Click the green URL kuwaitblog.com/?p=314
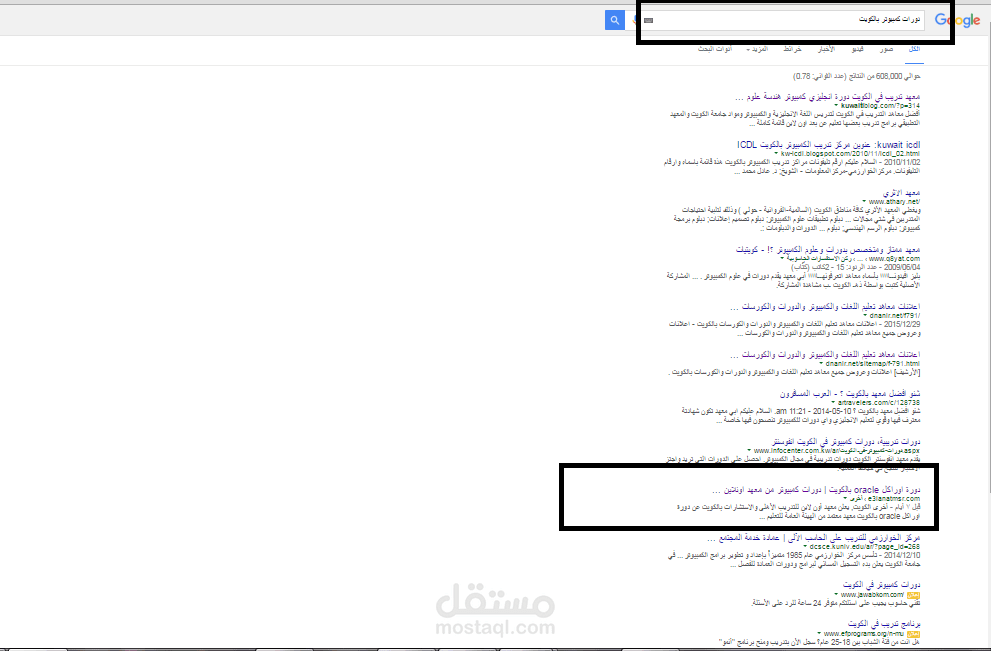Viewport: 991px width, 651px height. 880,106
